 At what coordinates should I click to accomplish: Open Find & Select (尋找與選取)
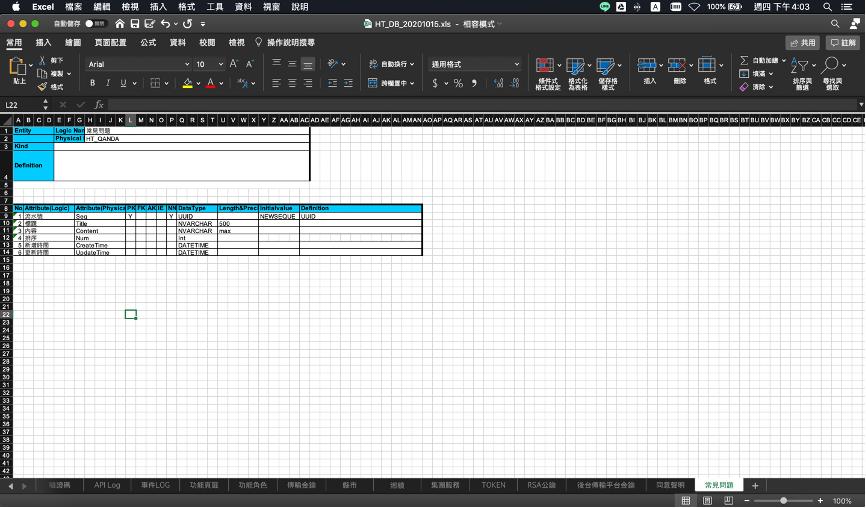click(832, 73)
